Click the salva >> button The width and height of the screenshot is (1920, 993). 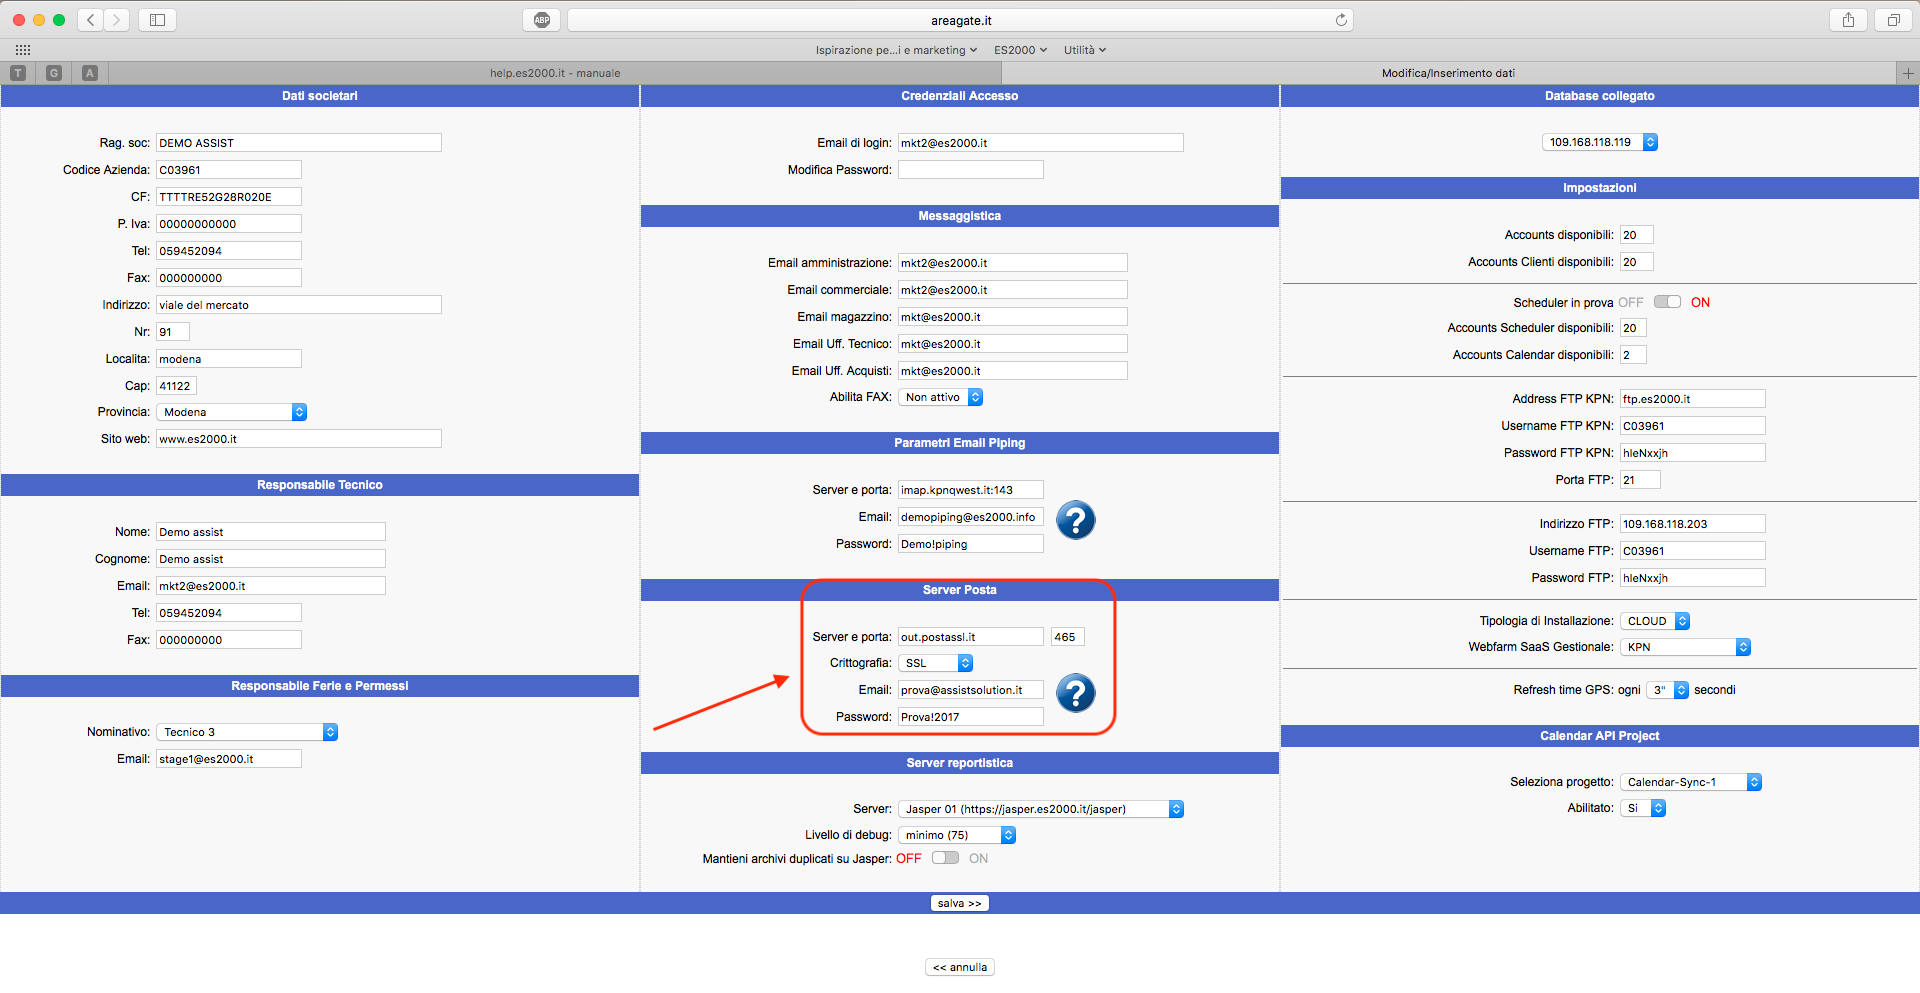(960, 903)
